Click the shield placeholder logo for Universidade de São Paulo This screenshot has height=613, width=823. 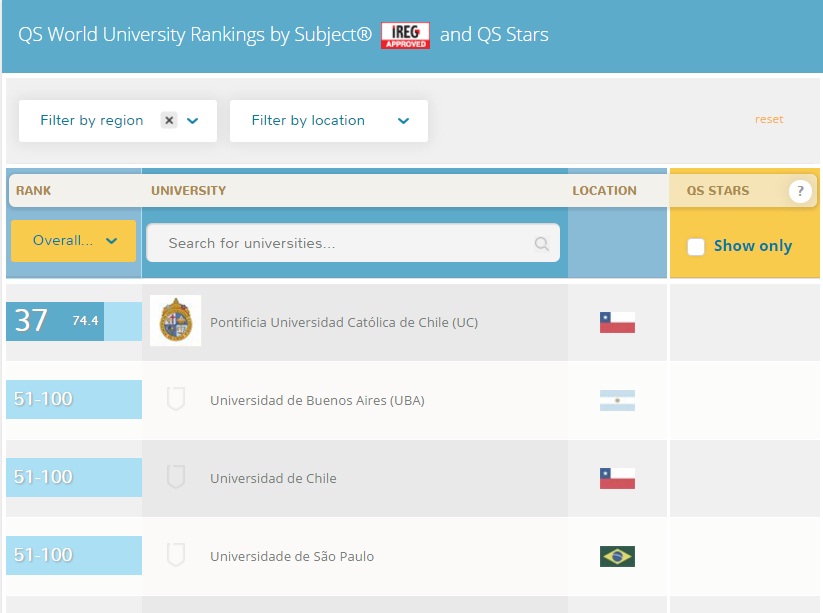176,555
